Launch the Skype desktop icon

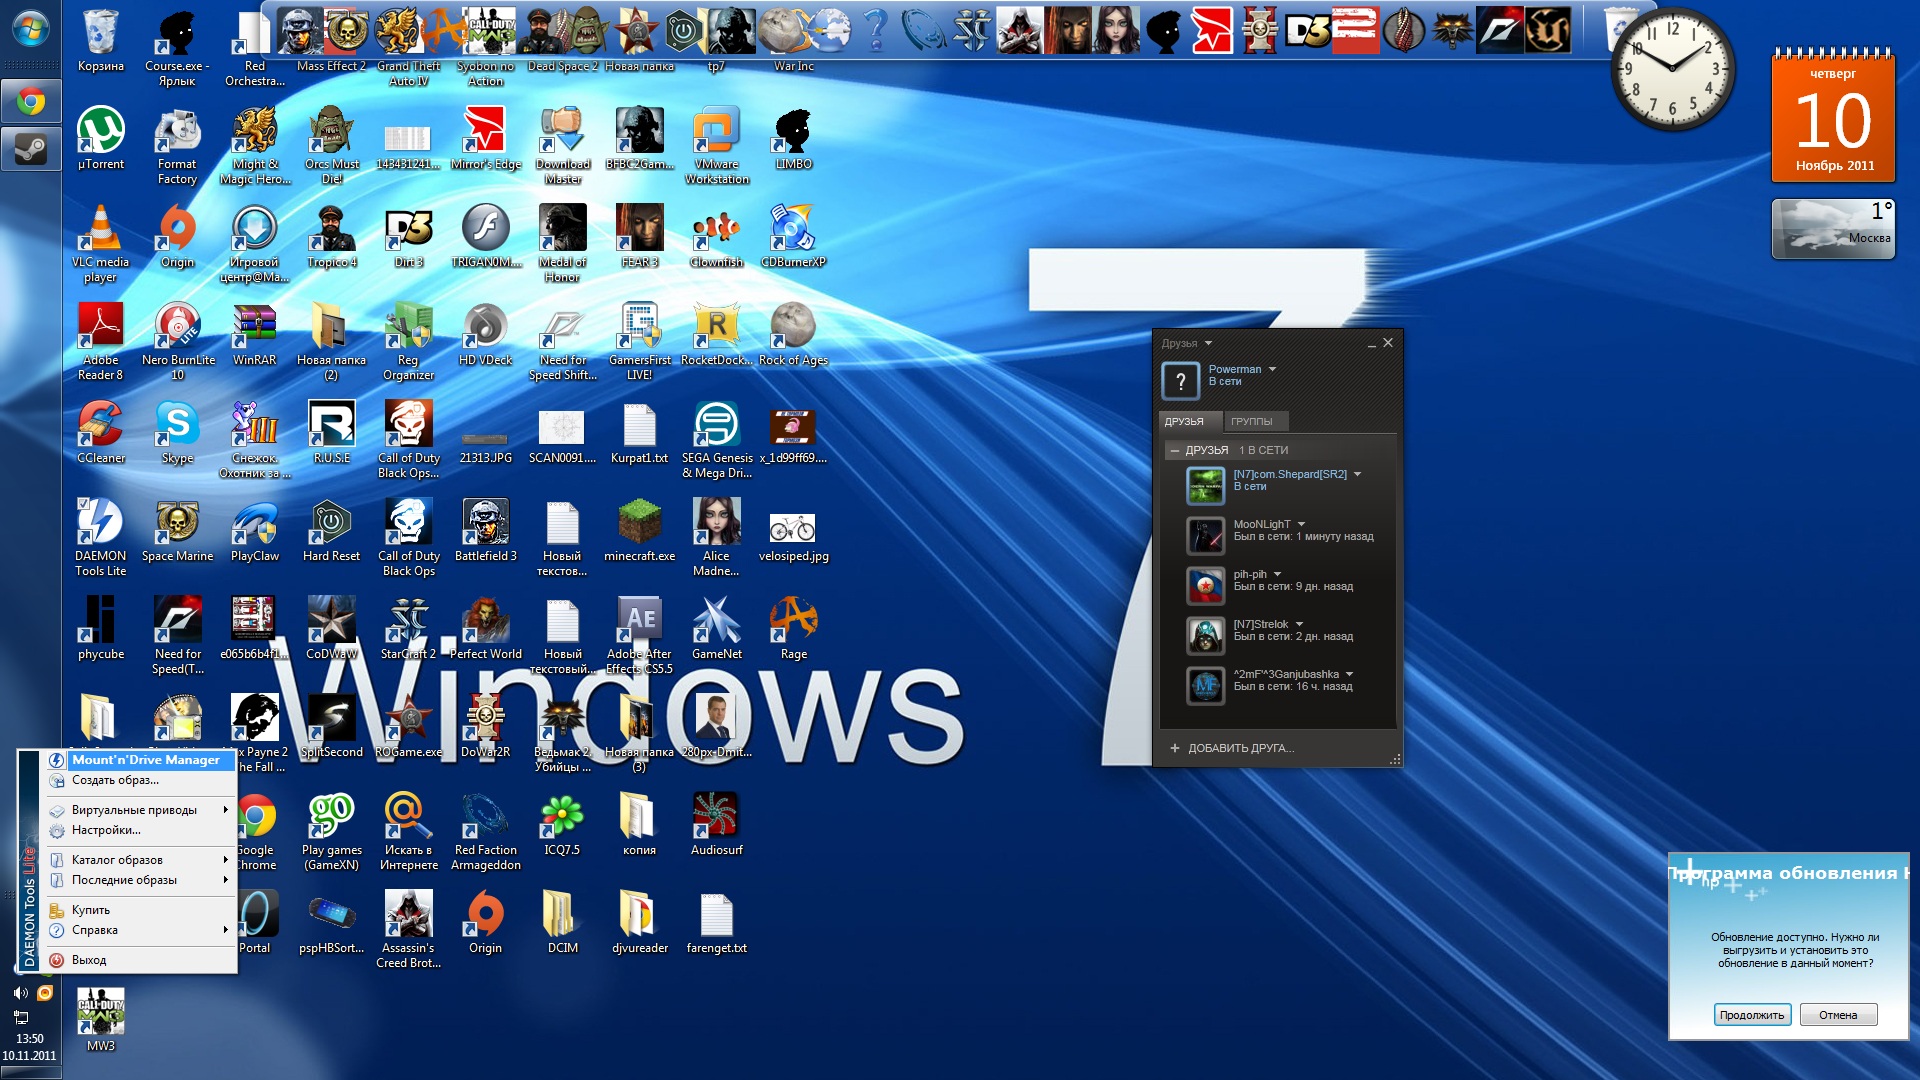(177, 425)
